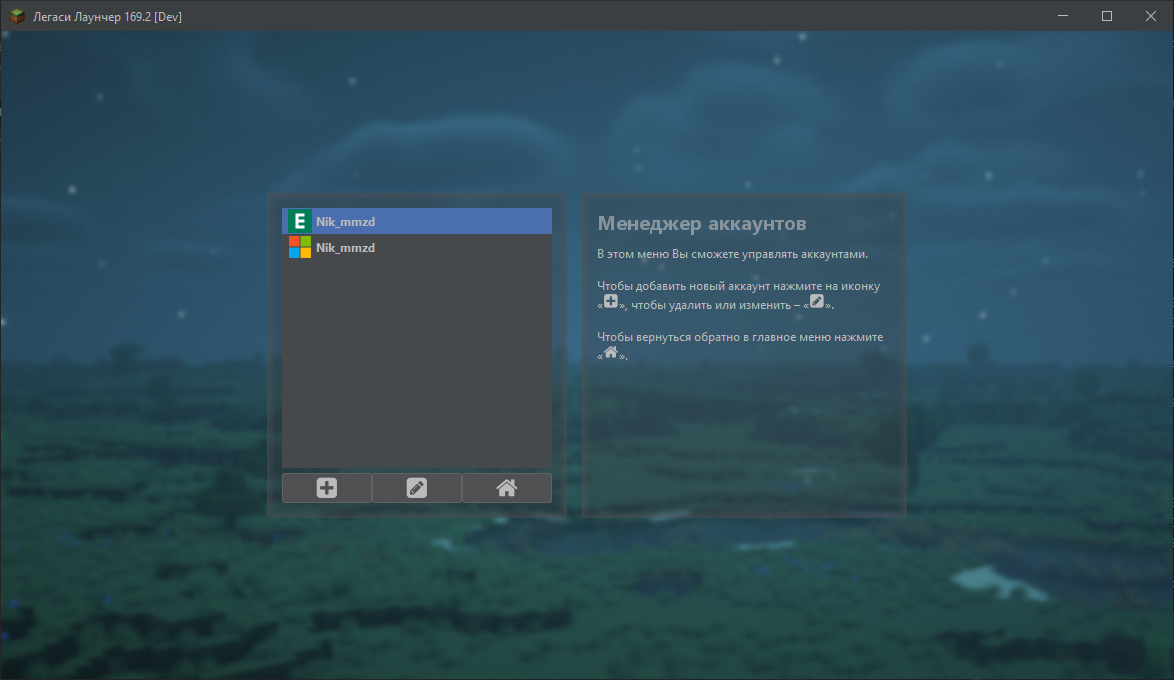Click the «Менеджер аккаунтов» heading
The height and width of the screenshot is (680, 1174).
702,223
